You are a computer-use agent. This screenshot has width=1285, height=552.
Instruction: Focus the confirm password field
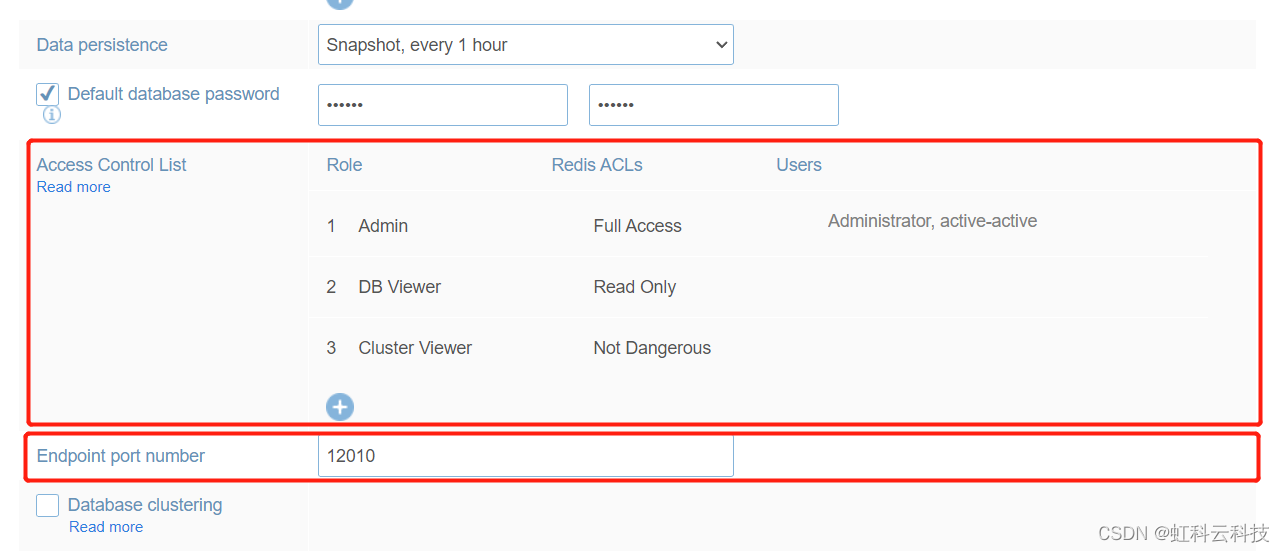[713, 105]
